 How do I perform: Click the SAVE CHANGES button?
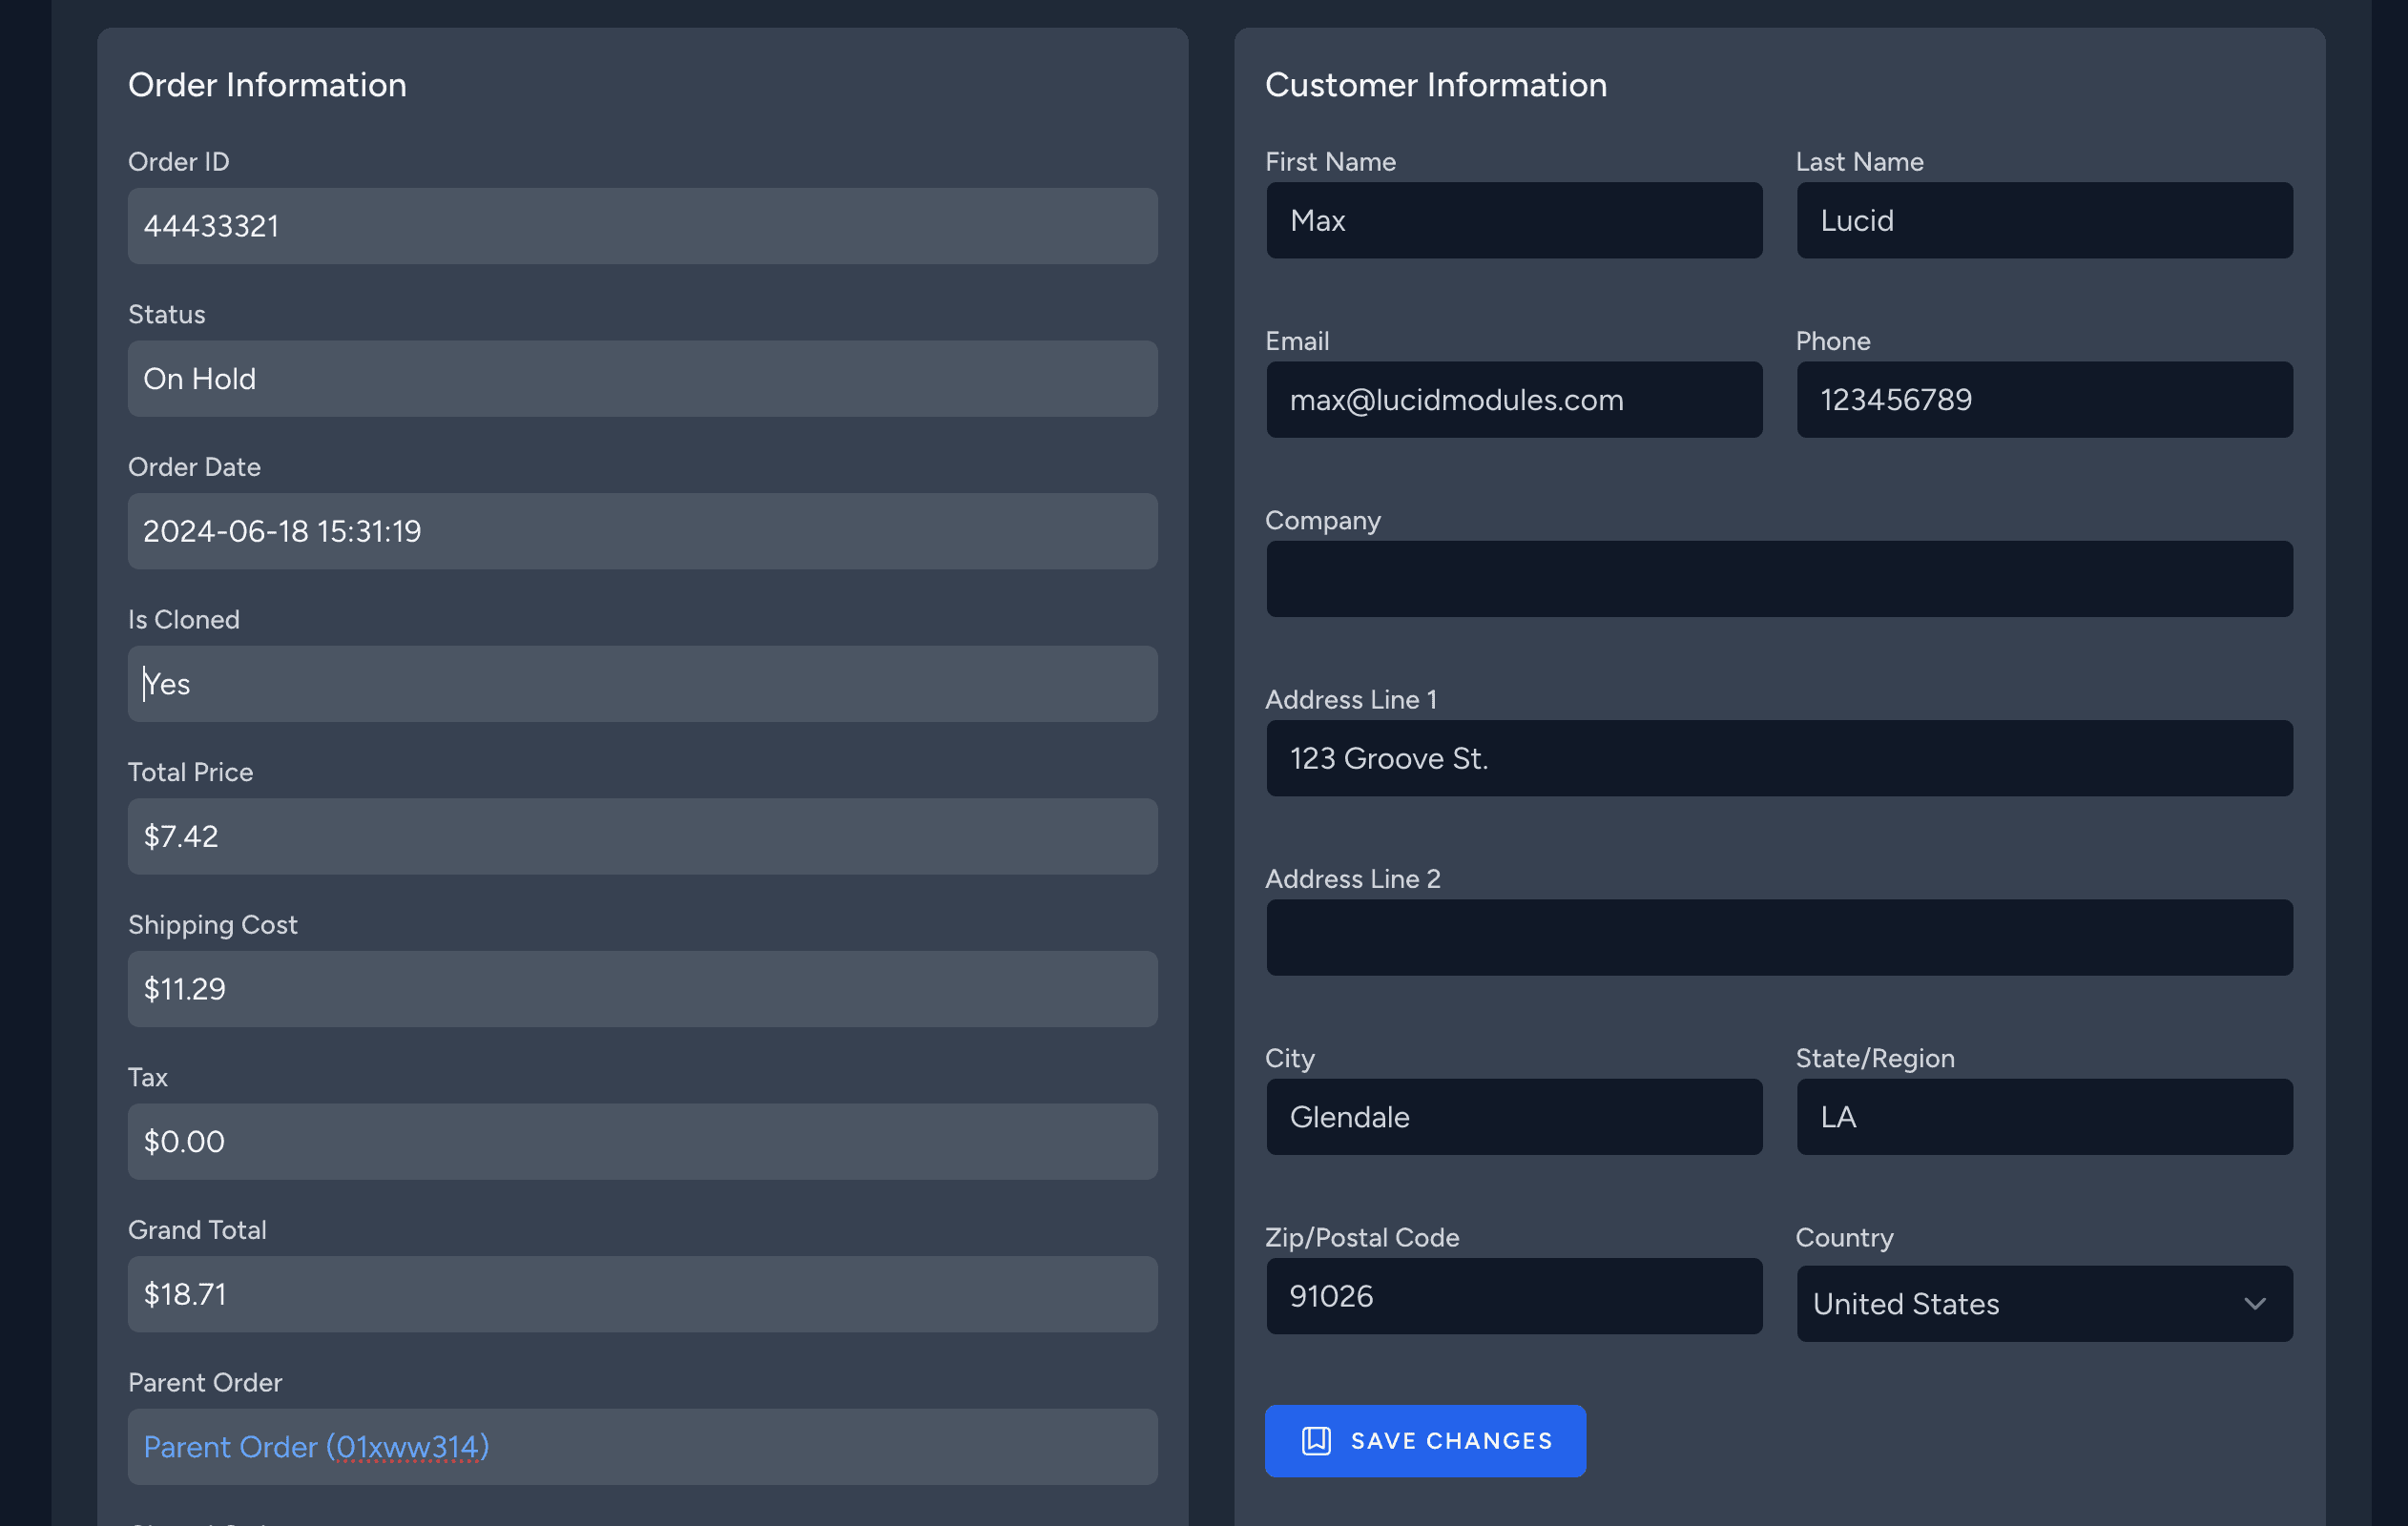[x=1424, y=1441]
